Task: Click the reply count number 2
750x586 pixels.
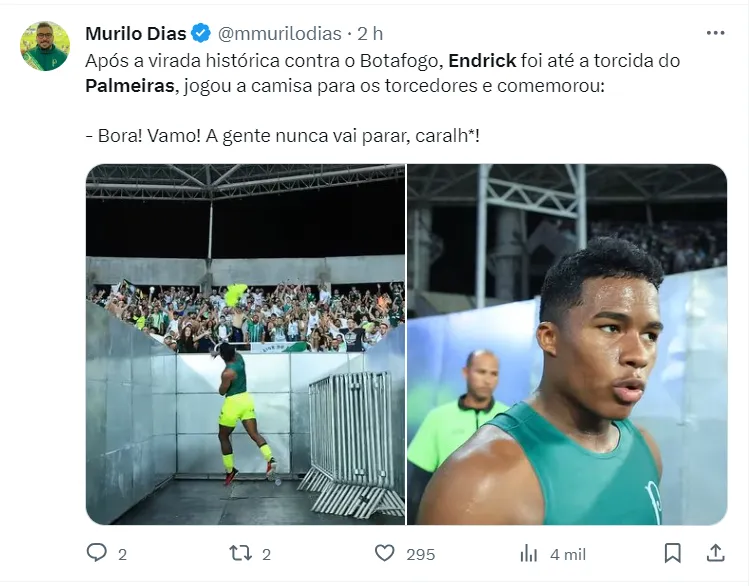Action: pyautogui.click(x=122, y=554)
